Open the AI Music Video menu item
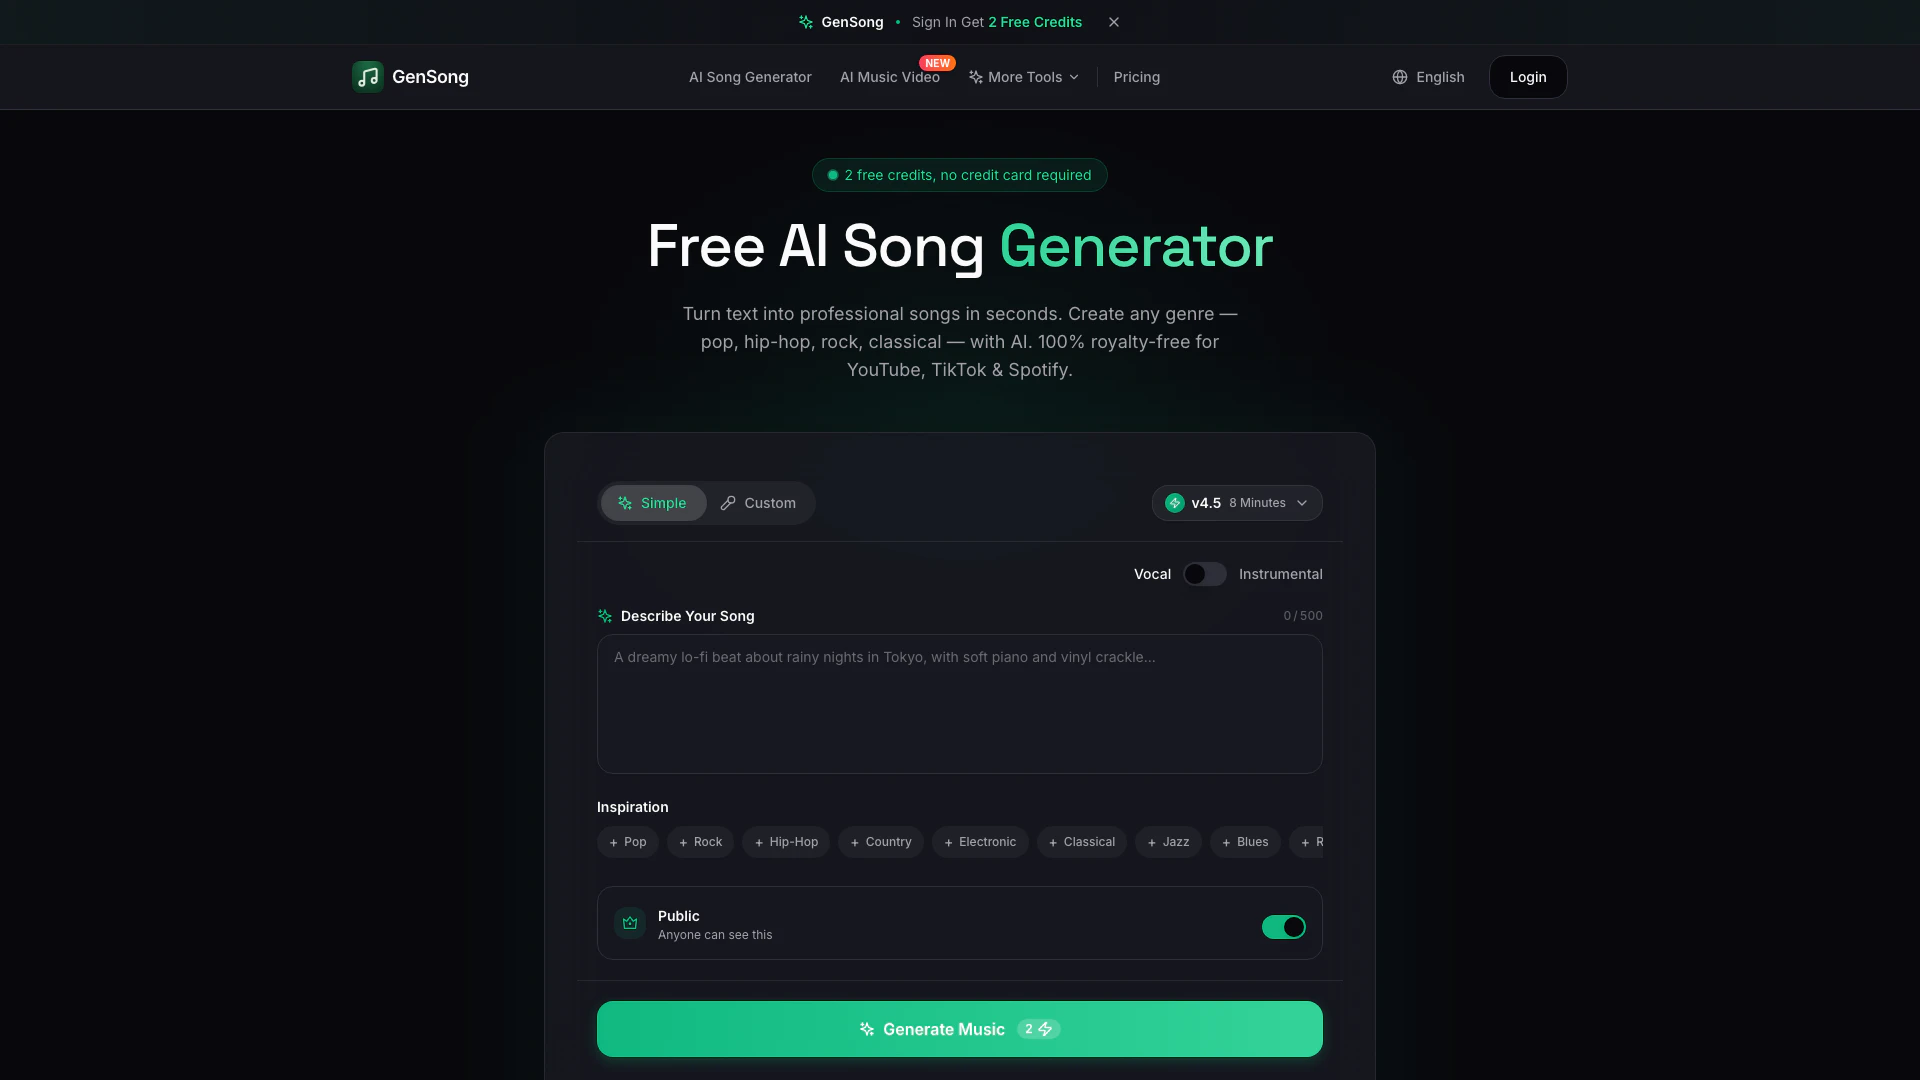Screen dimensions: 1920x1080 click(890, 77)
